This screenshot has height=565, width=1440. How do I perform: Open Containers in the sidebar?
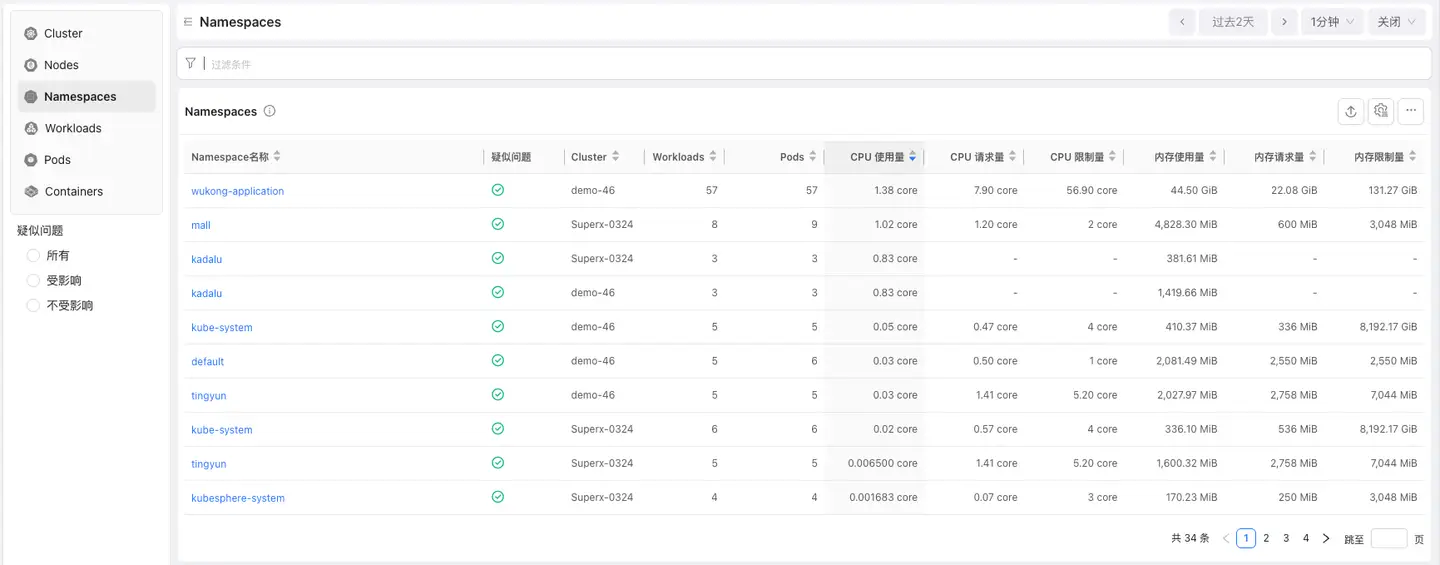[x=74, y=192]
